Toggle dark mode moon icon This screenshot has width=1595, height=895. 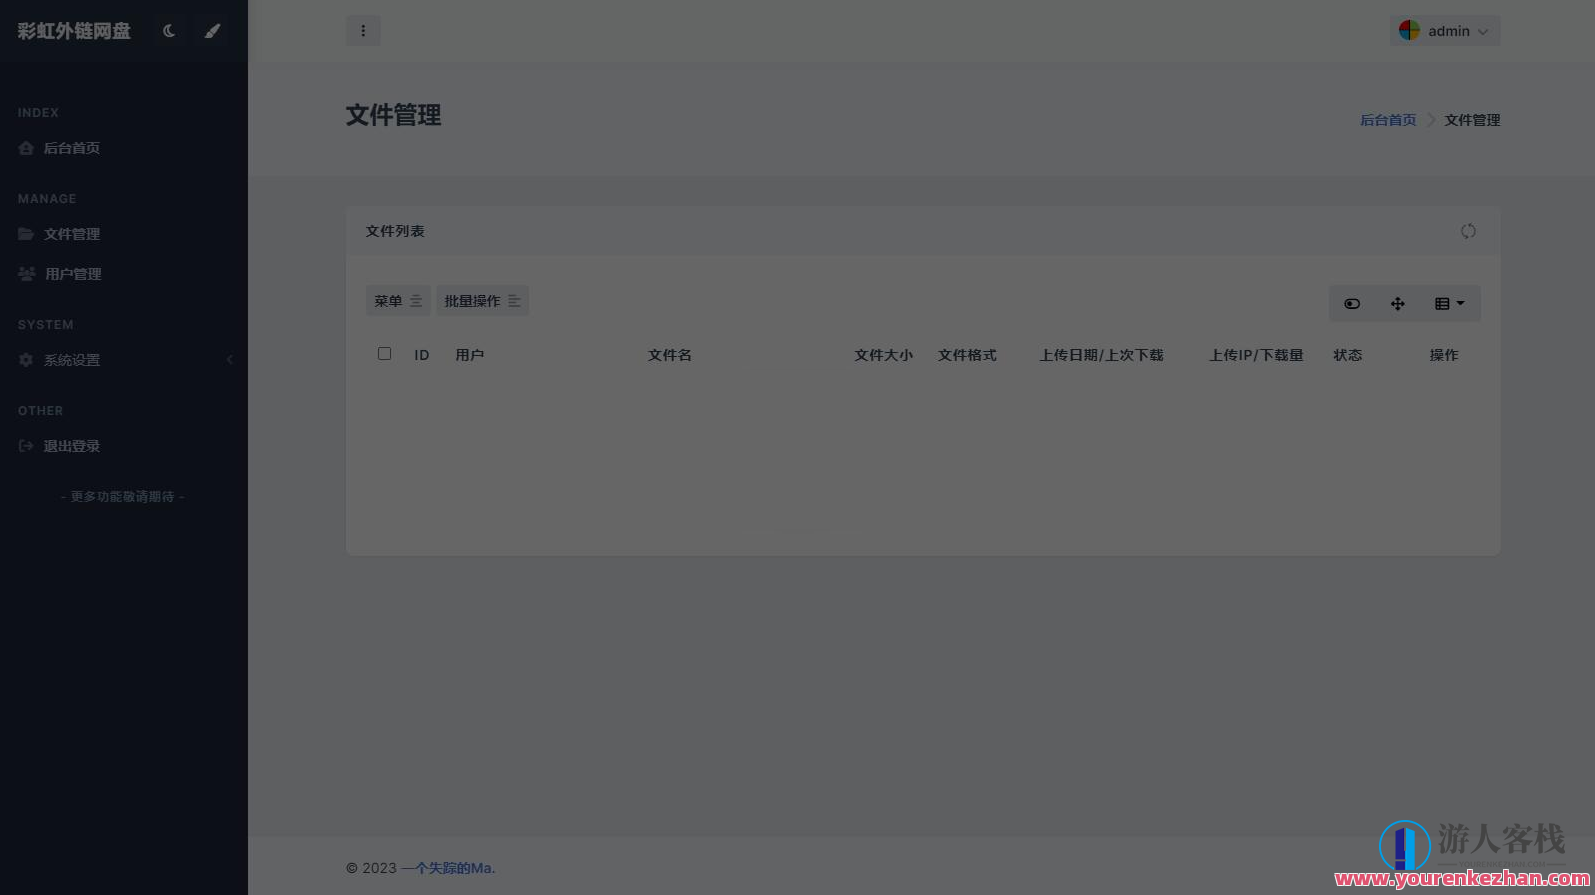(169, 31)
